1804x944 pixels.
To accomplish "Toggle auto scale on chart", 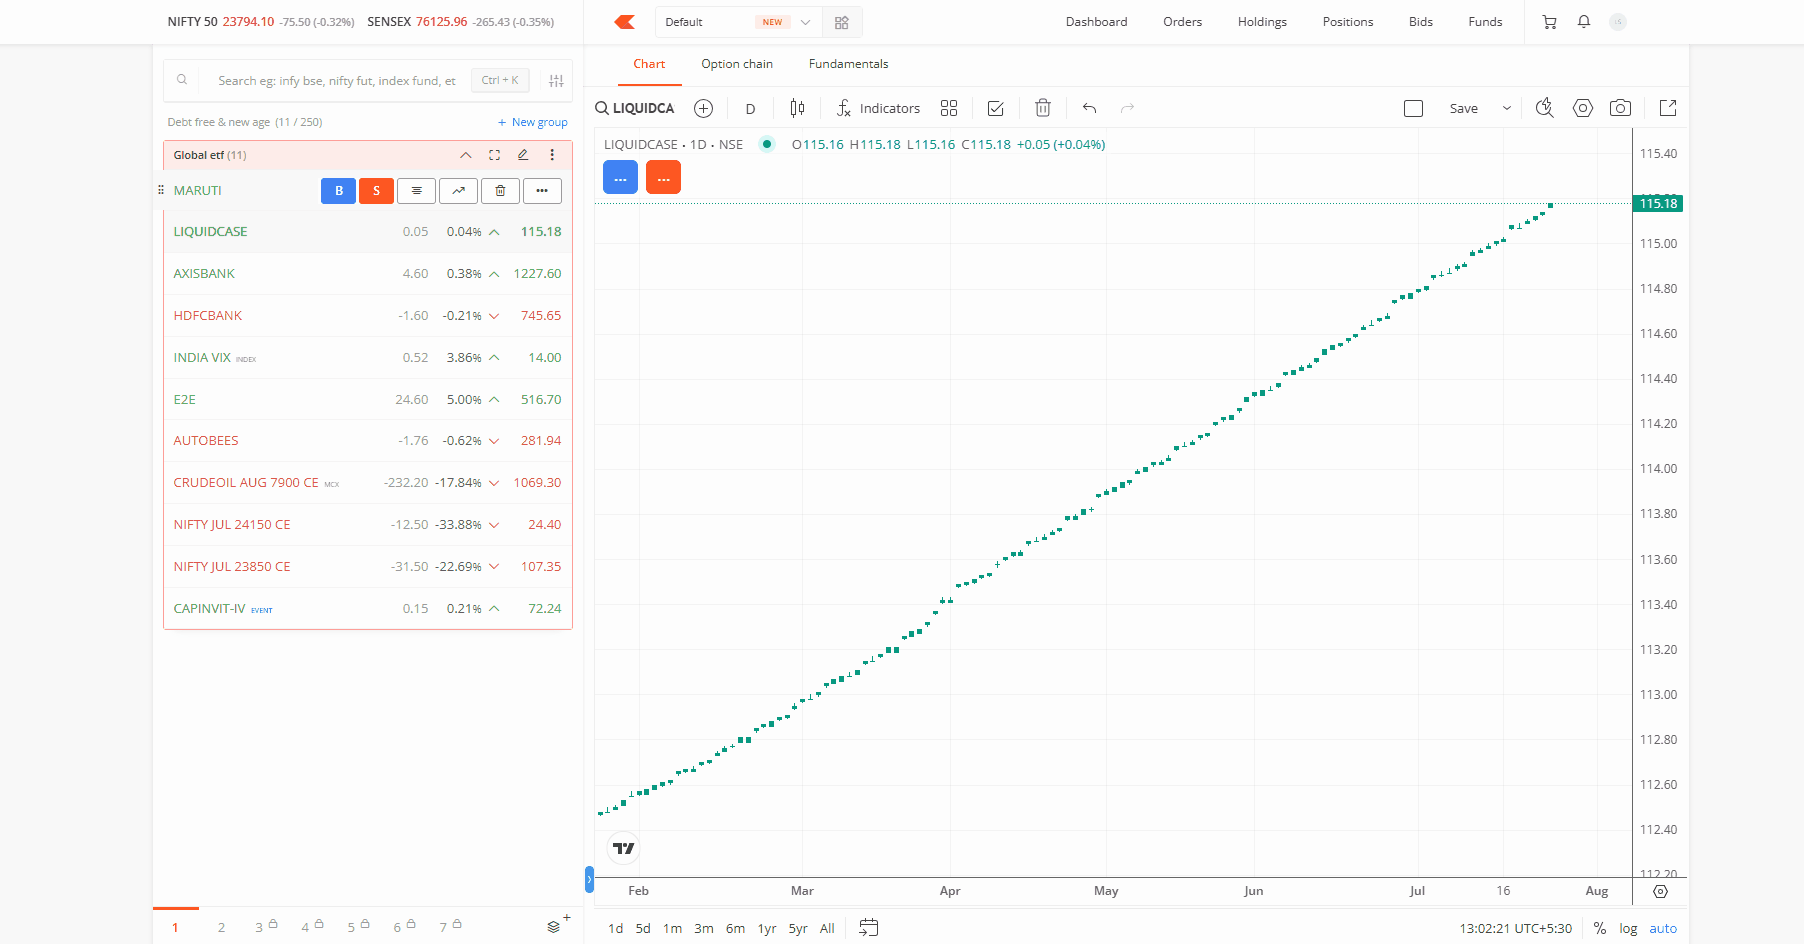I will 1663,928.
